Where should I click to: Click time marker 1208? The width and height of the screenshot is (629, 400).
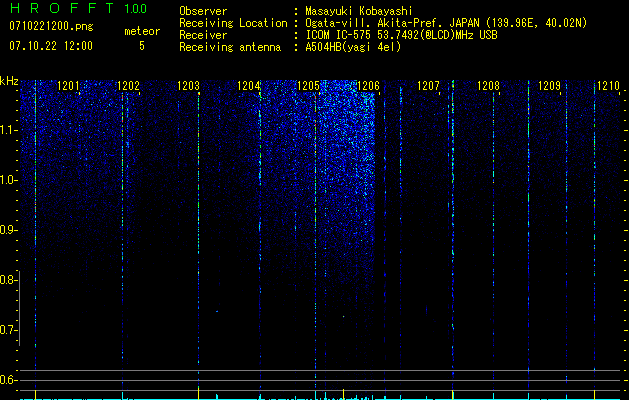(x=489, y=85)
